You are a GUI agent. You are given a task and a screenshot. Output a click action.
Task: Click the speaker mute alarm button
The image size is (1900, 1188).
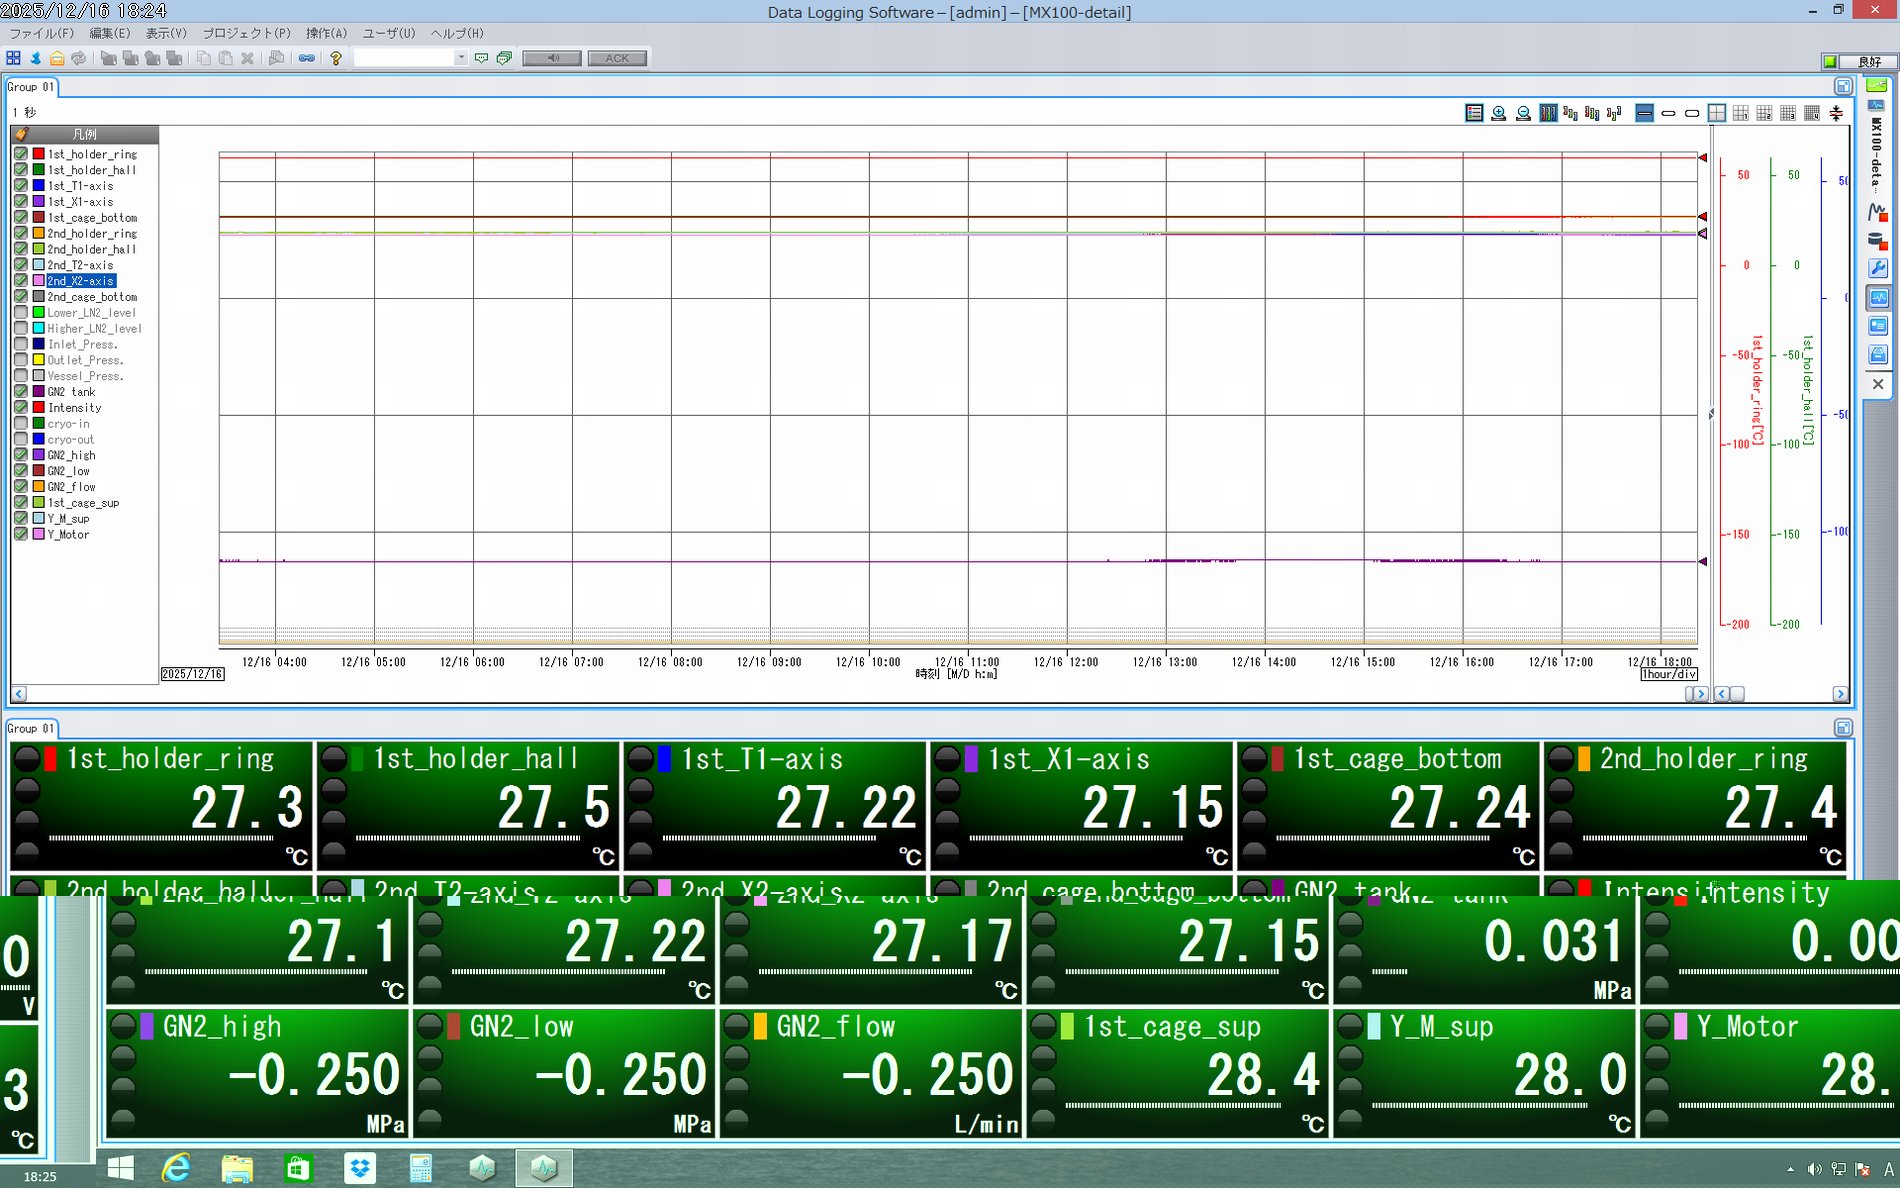coord(551,58)
